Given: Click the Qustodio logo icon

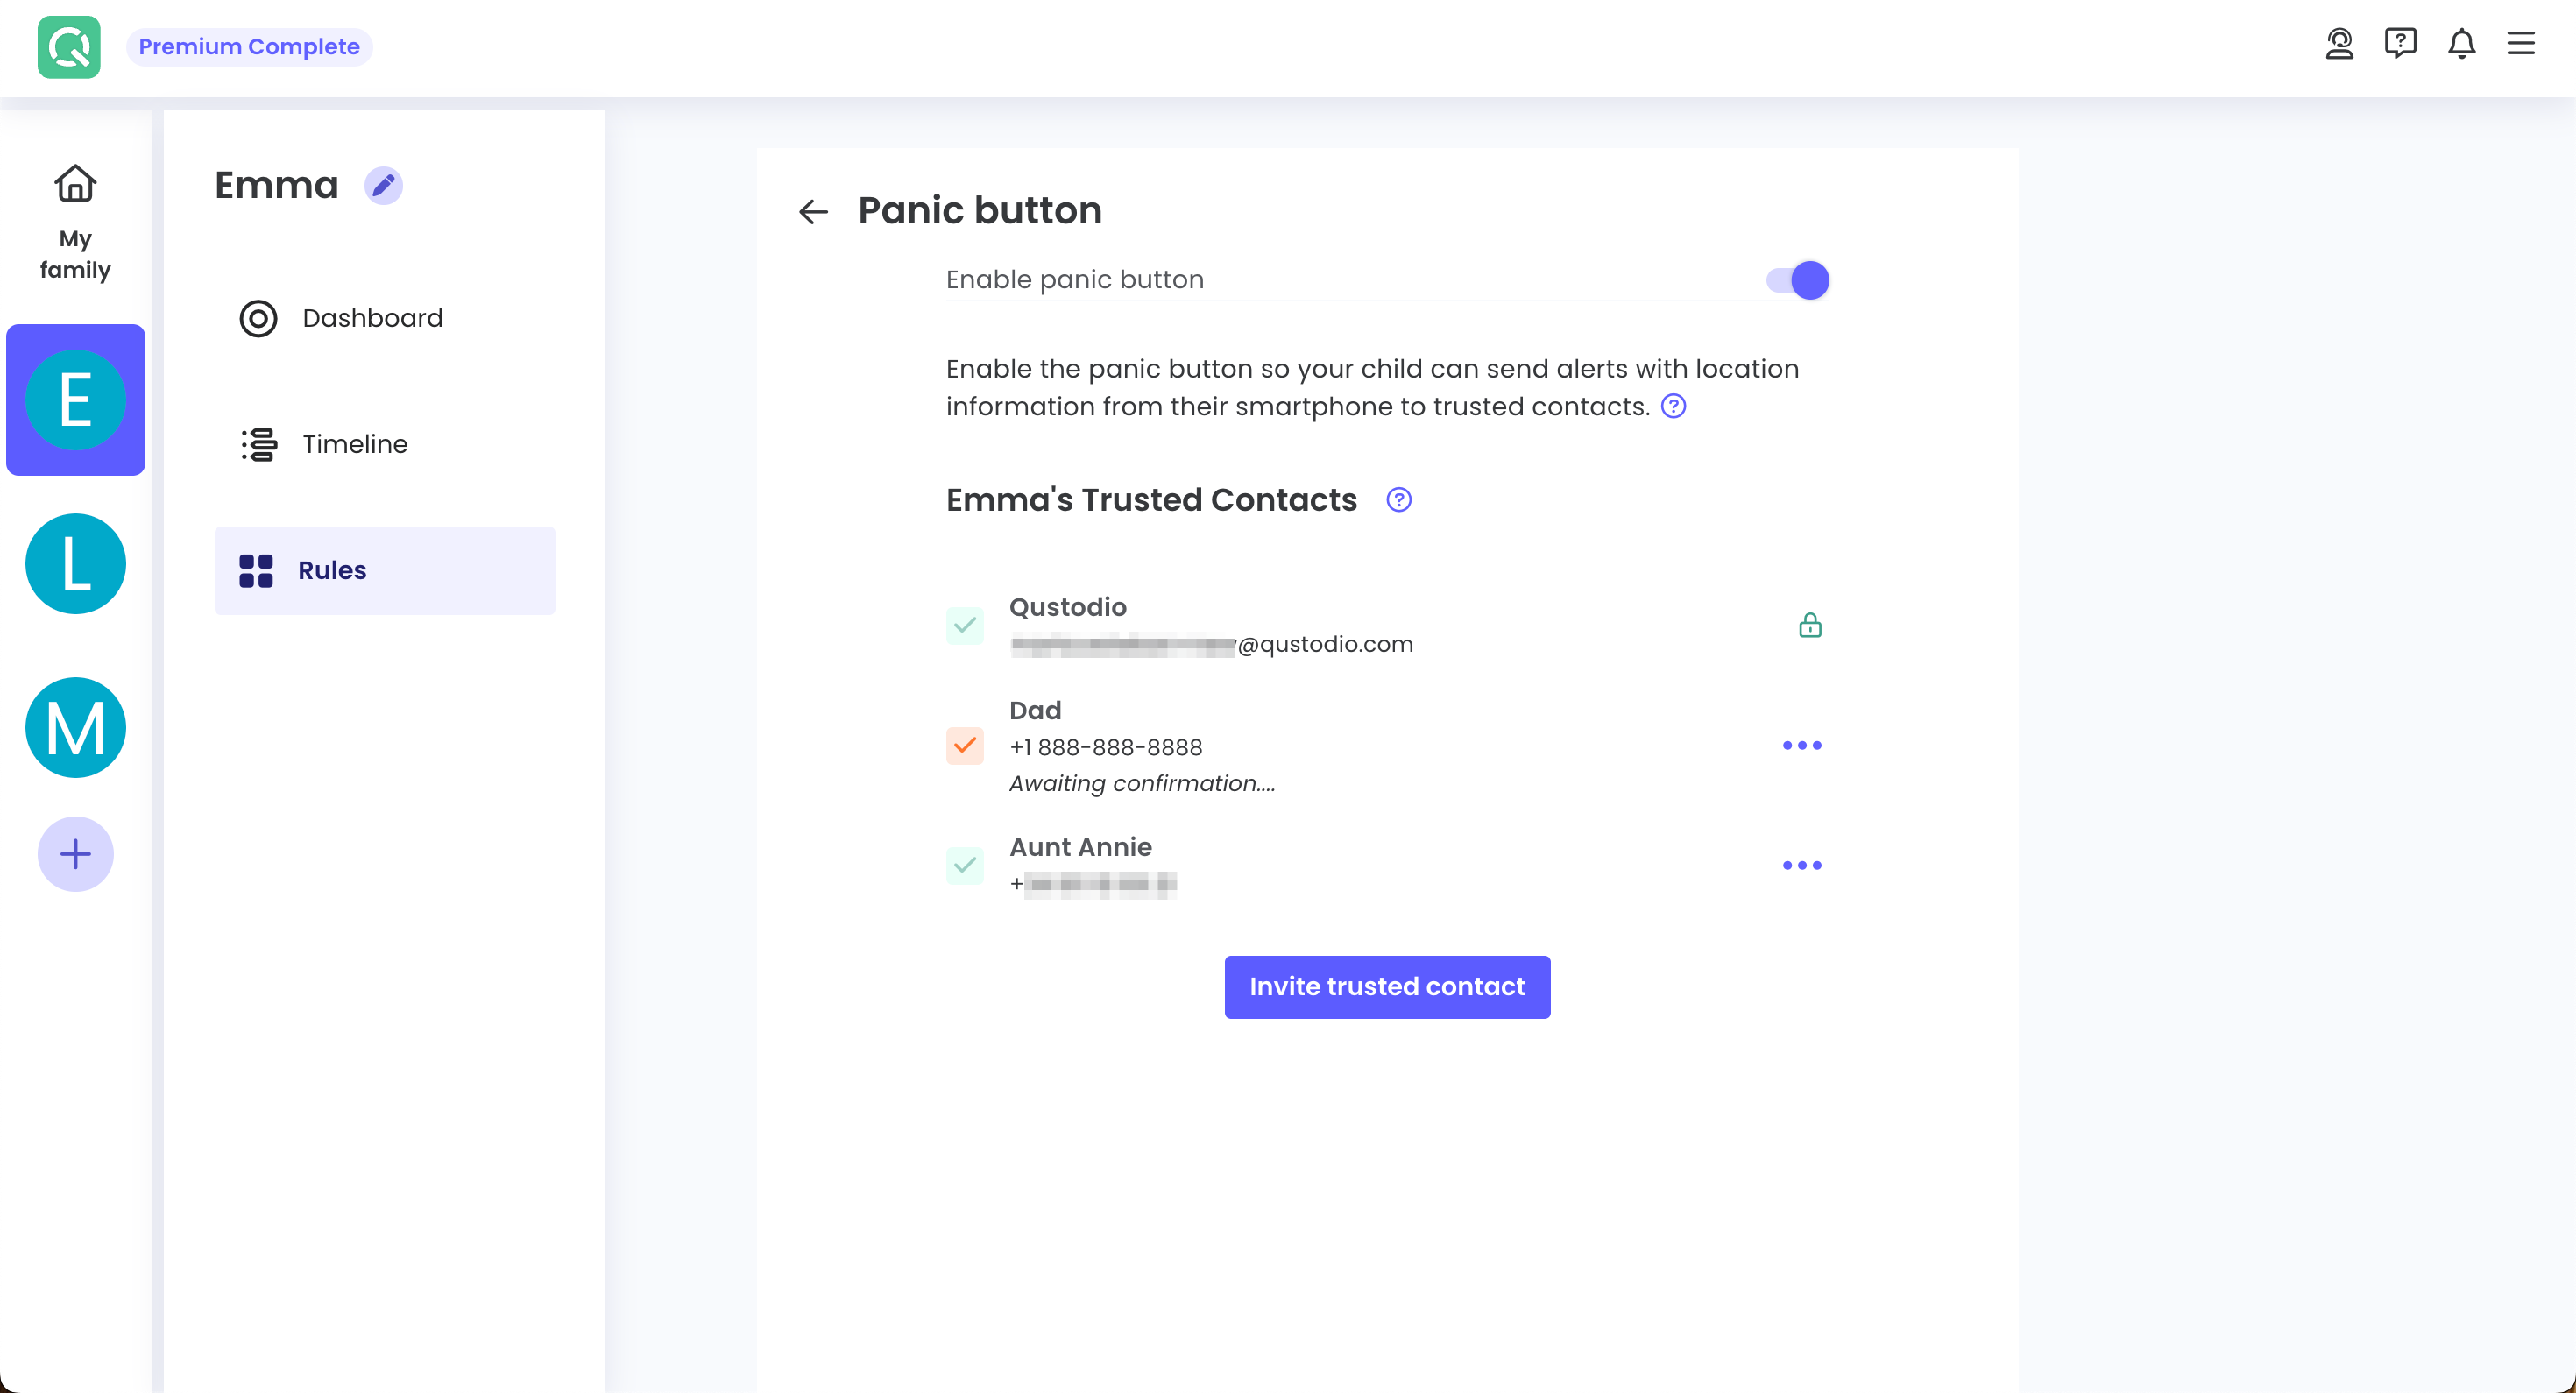Looking at the screenshot, I should (x=69, y=47).
